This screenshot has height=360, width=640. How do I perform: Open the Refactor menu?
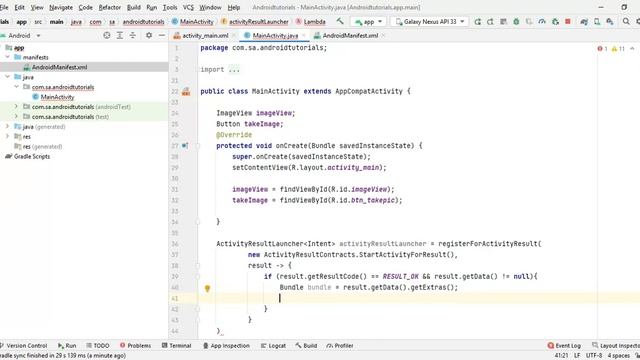point(110,7)
